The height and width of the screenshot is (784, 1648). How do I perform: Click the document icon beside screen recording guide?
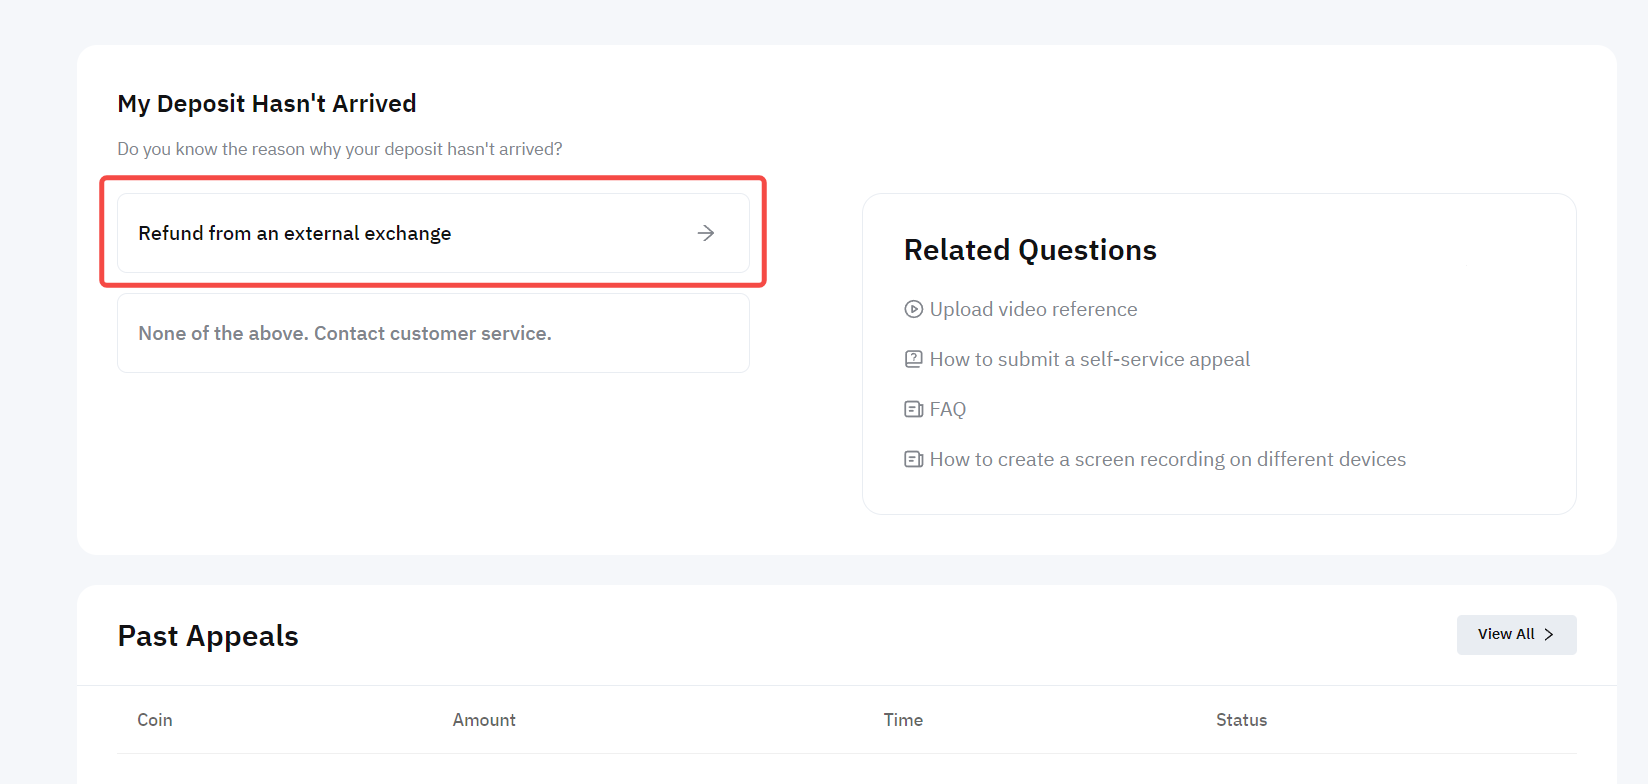coord(913,459)
